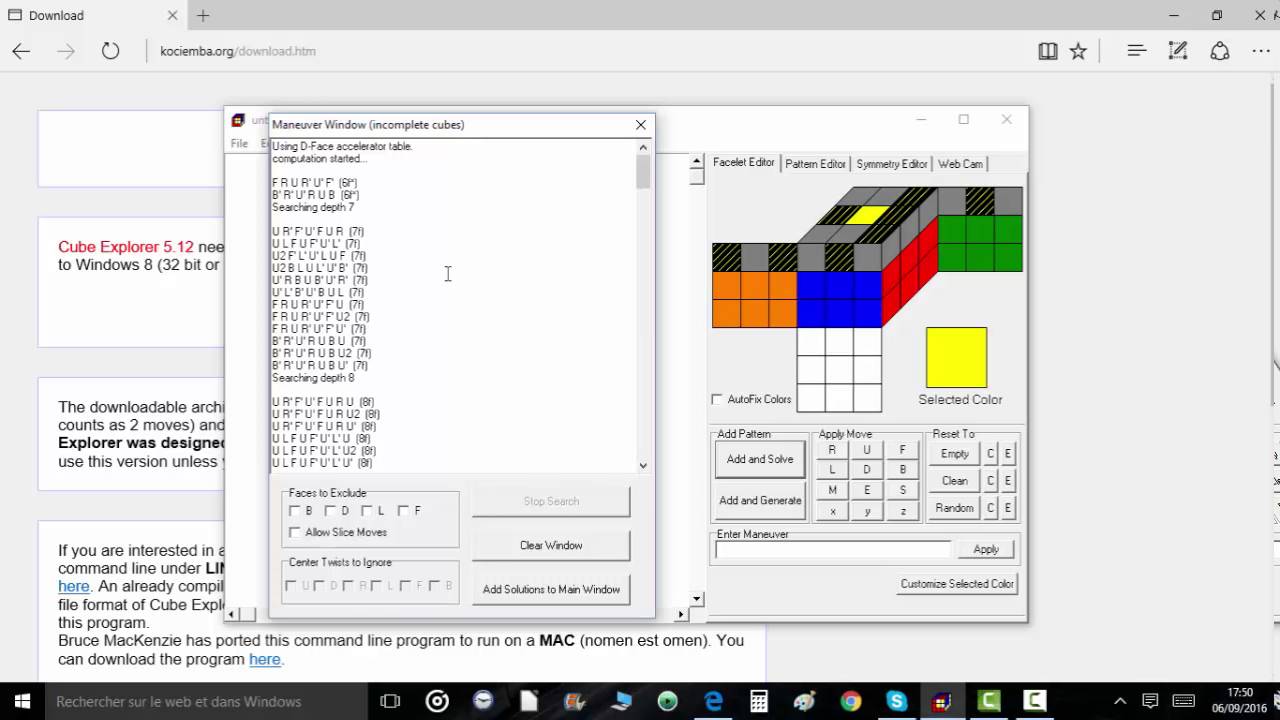The height and width of the screenshot is (720, 1280).
Task: Make a Web Note in Edge
Action: point(1178,51)
